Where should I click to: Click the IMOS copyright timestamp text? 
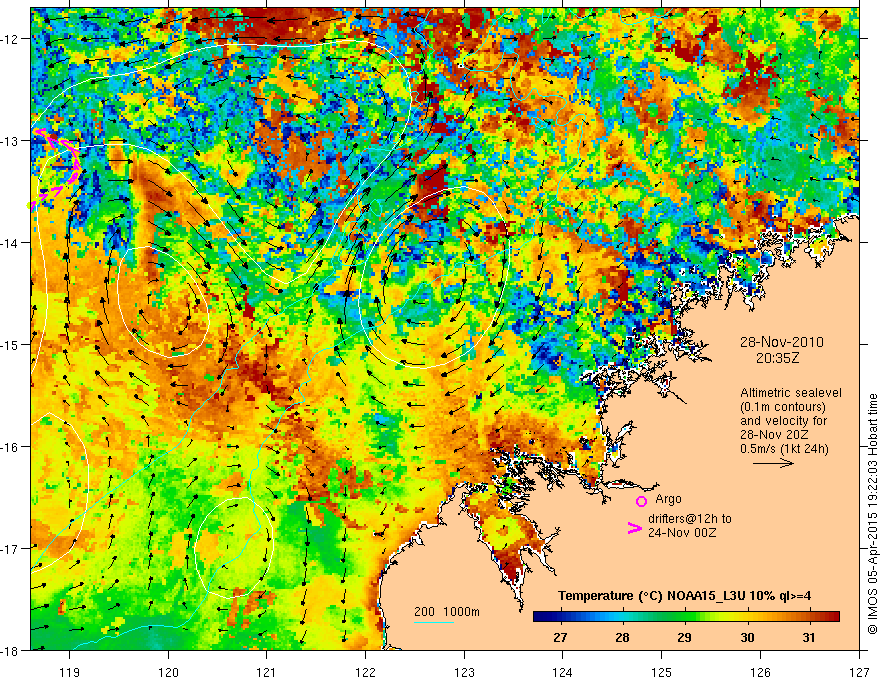[872, 513]
